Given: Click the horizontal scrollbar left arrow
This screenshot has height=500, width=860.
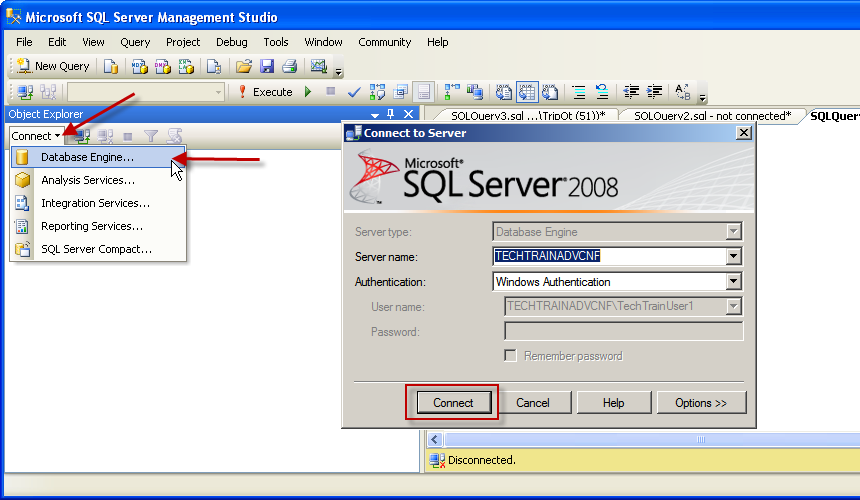Looking at the screenshot, I should click(435, 439).
